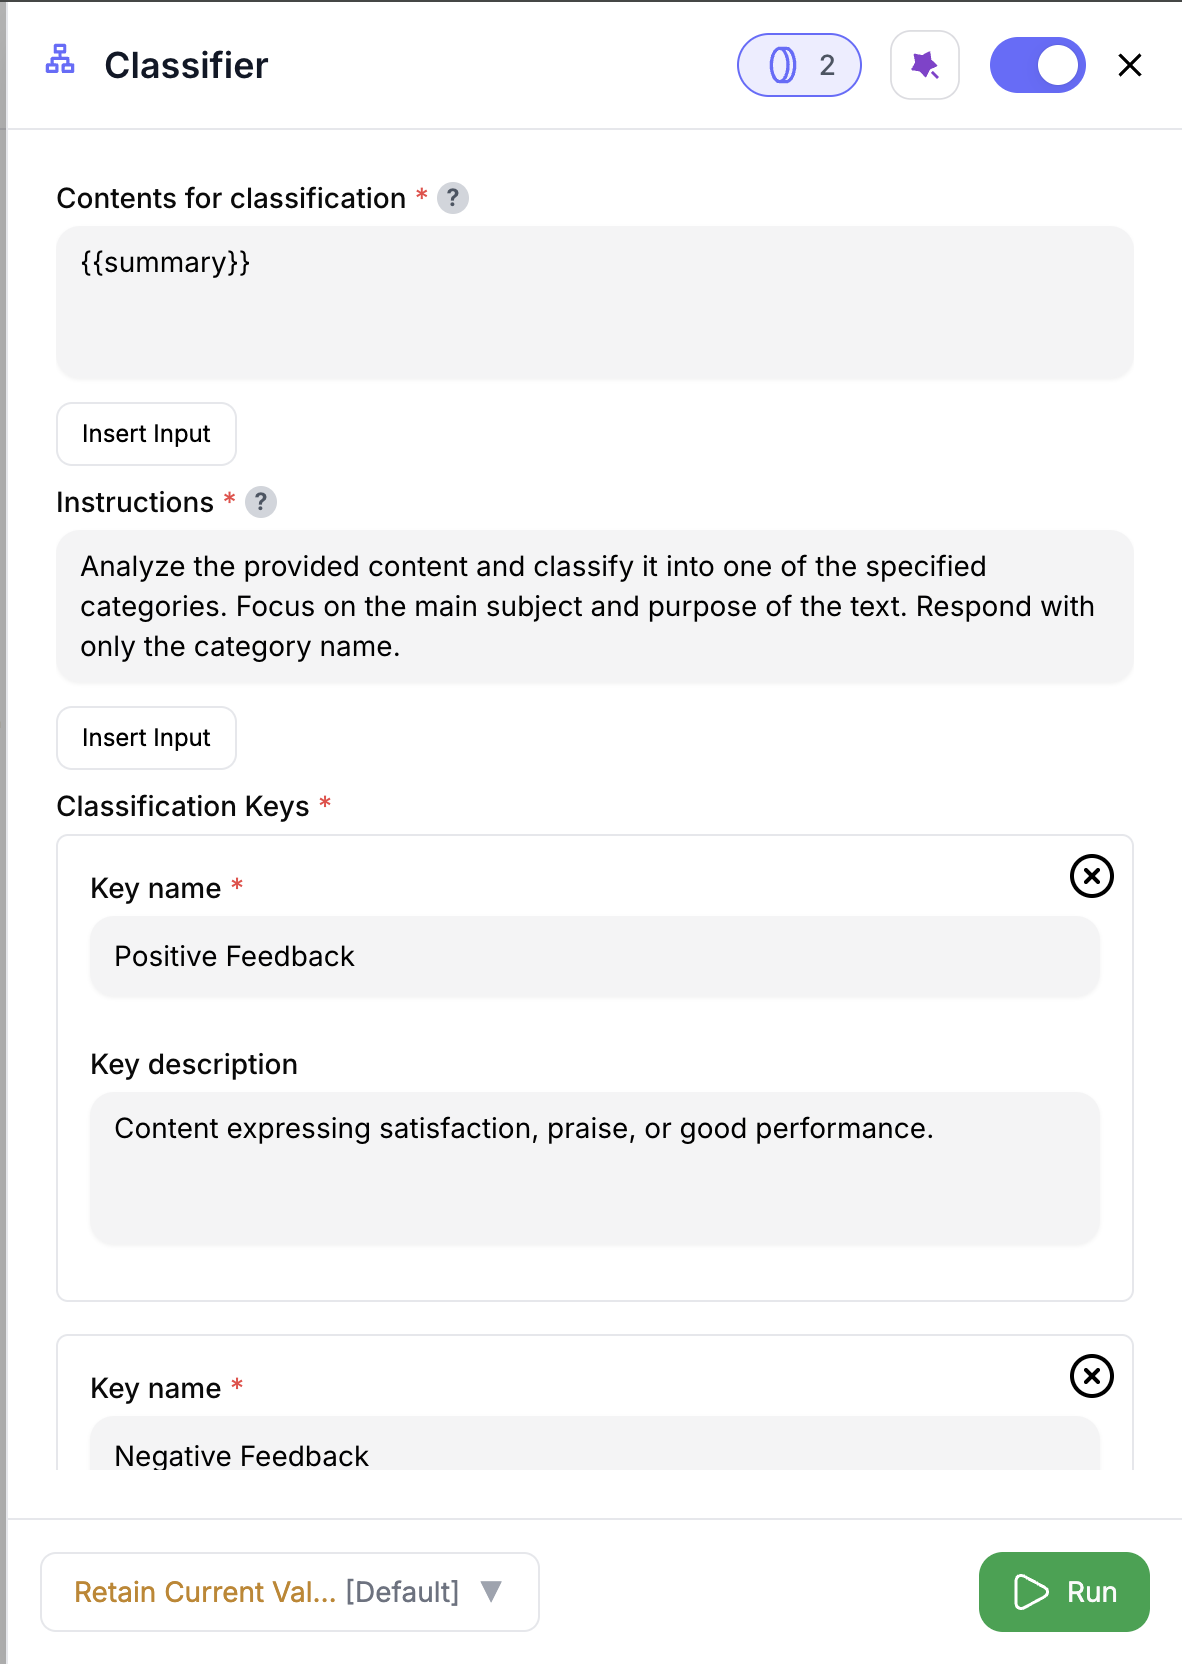The image size is (1182, 1664).
Task: Click Insert Input below the contents field
Action: pyautogui.click(x=146, y=434)
